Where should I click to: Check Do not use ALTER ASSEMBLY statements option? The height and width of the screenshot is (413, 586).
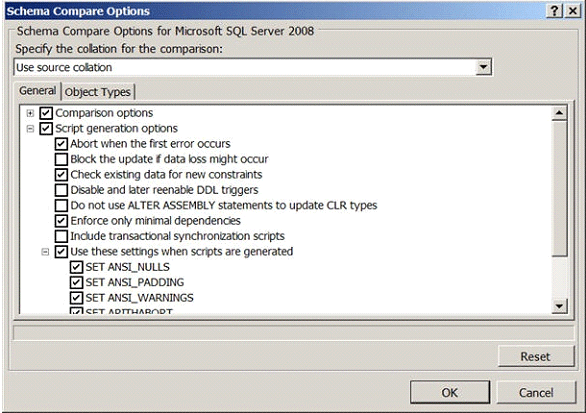point(61,205)
